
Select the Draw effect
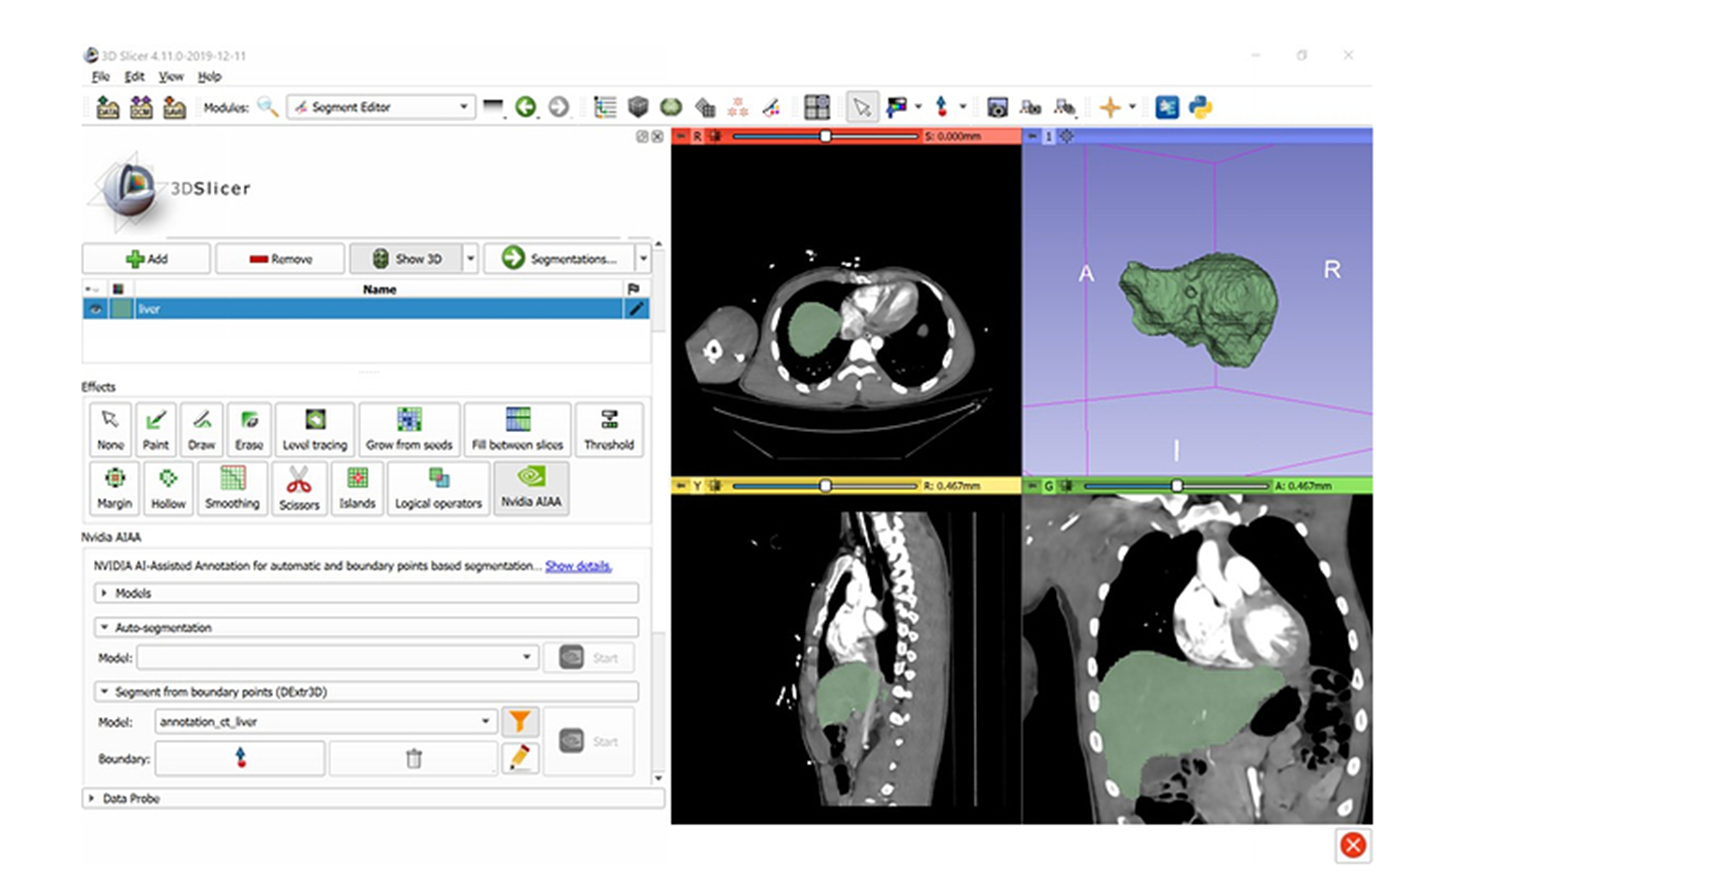202,429
